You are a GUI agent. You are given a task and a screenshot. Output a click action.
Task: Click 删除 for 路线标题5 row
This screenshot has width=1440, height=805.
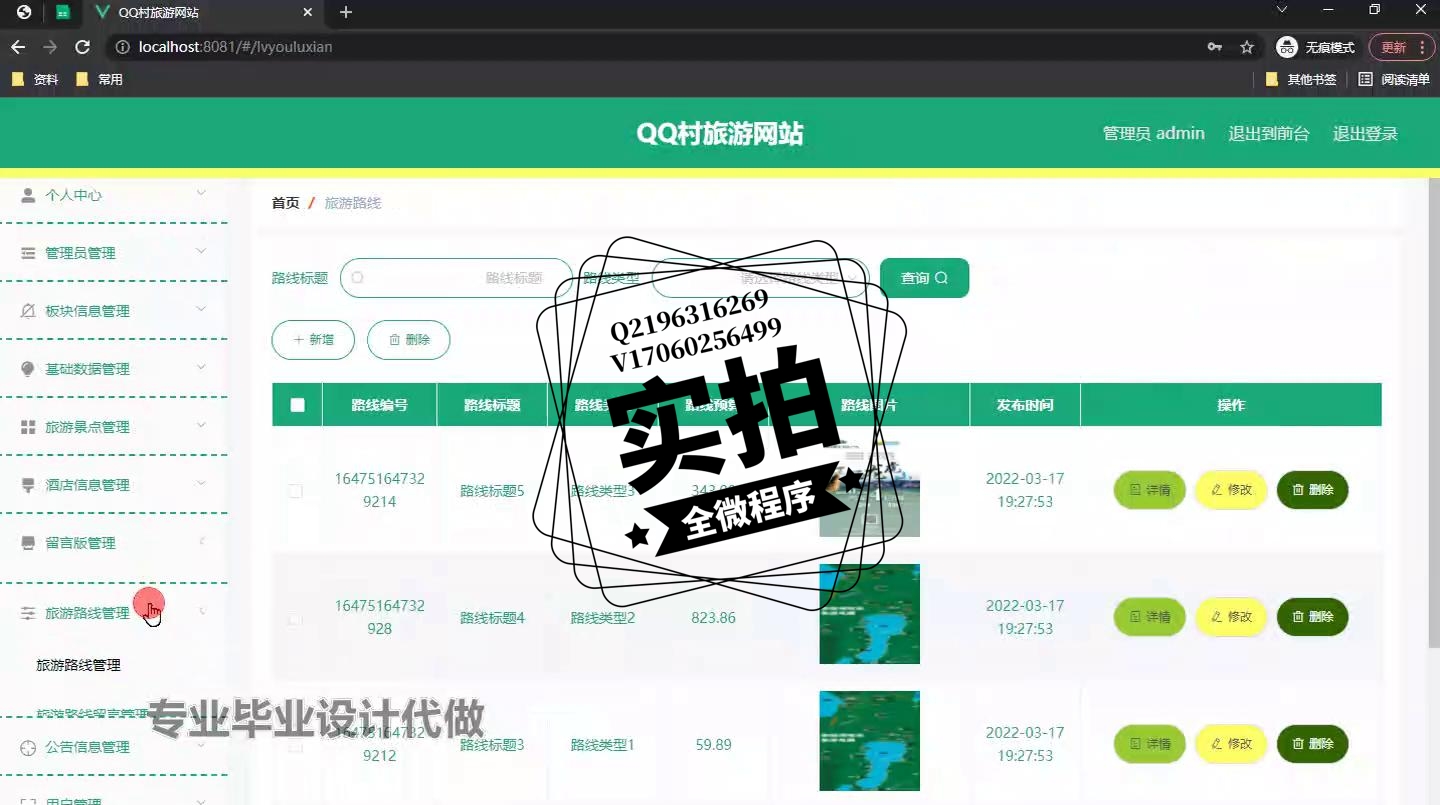[x=1312, y=490]
